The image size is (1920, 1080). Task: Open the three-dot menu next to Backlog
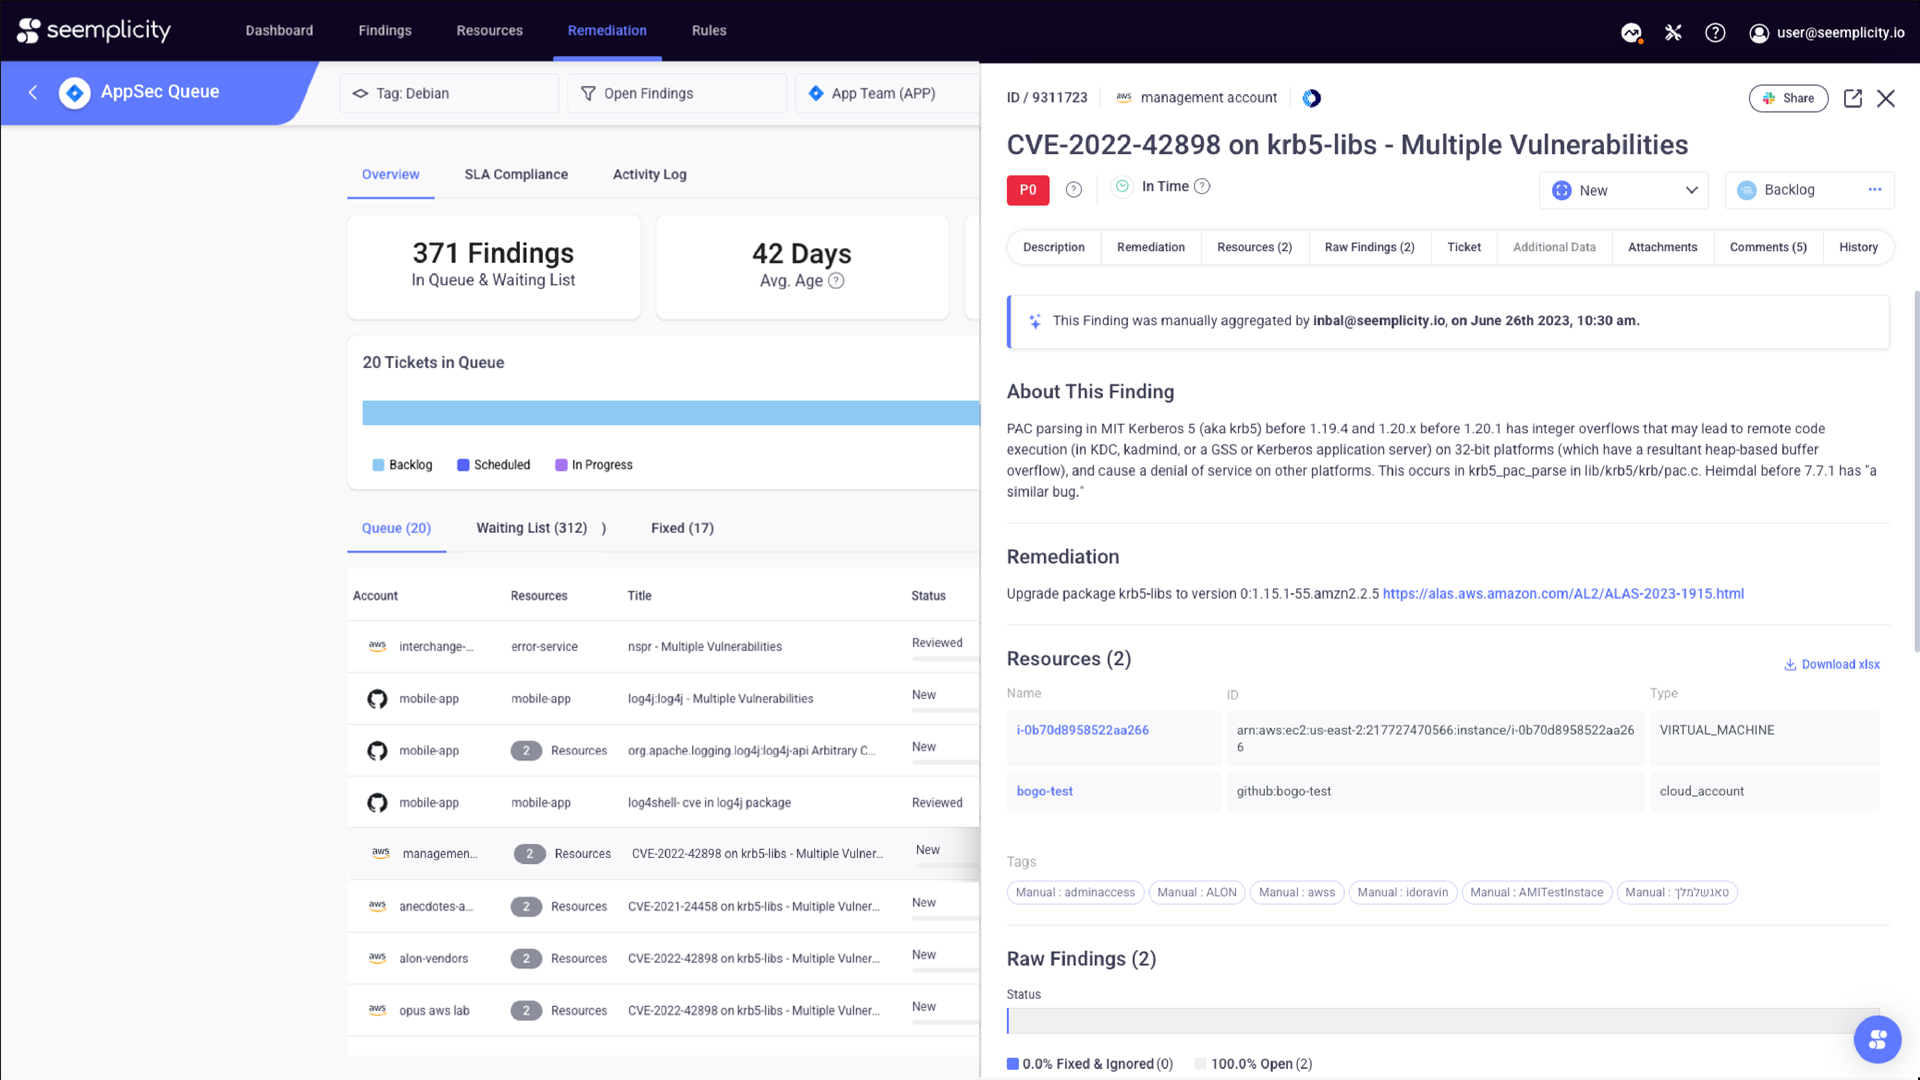(x=1875, y=190)
